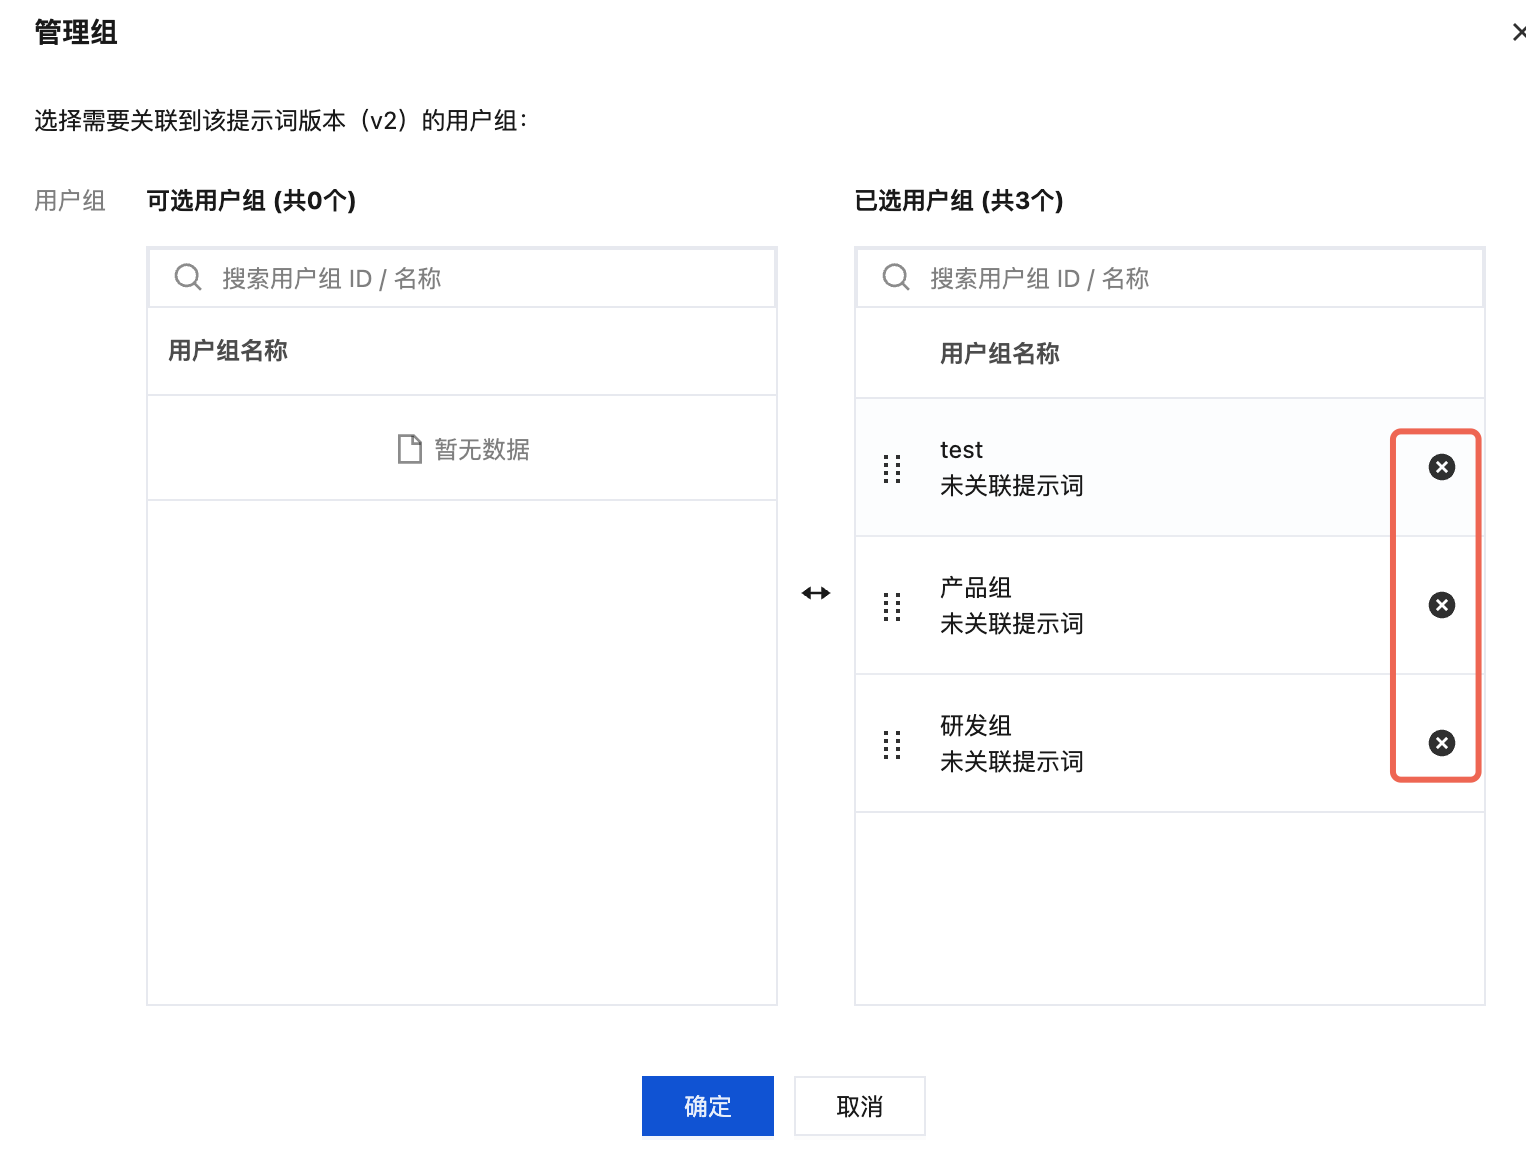This screenshot has height=1174, width=1526.
Task: Click the transfer arrows between the lists
Action: (816, 593)
